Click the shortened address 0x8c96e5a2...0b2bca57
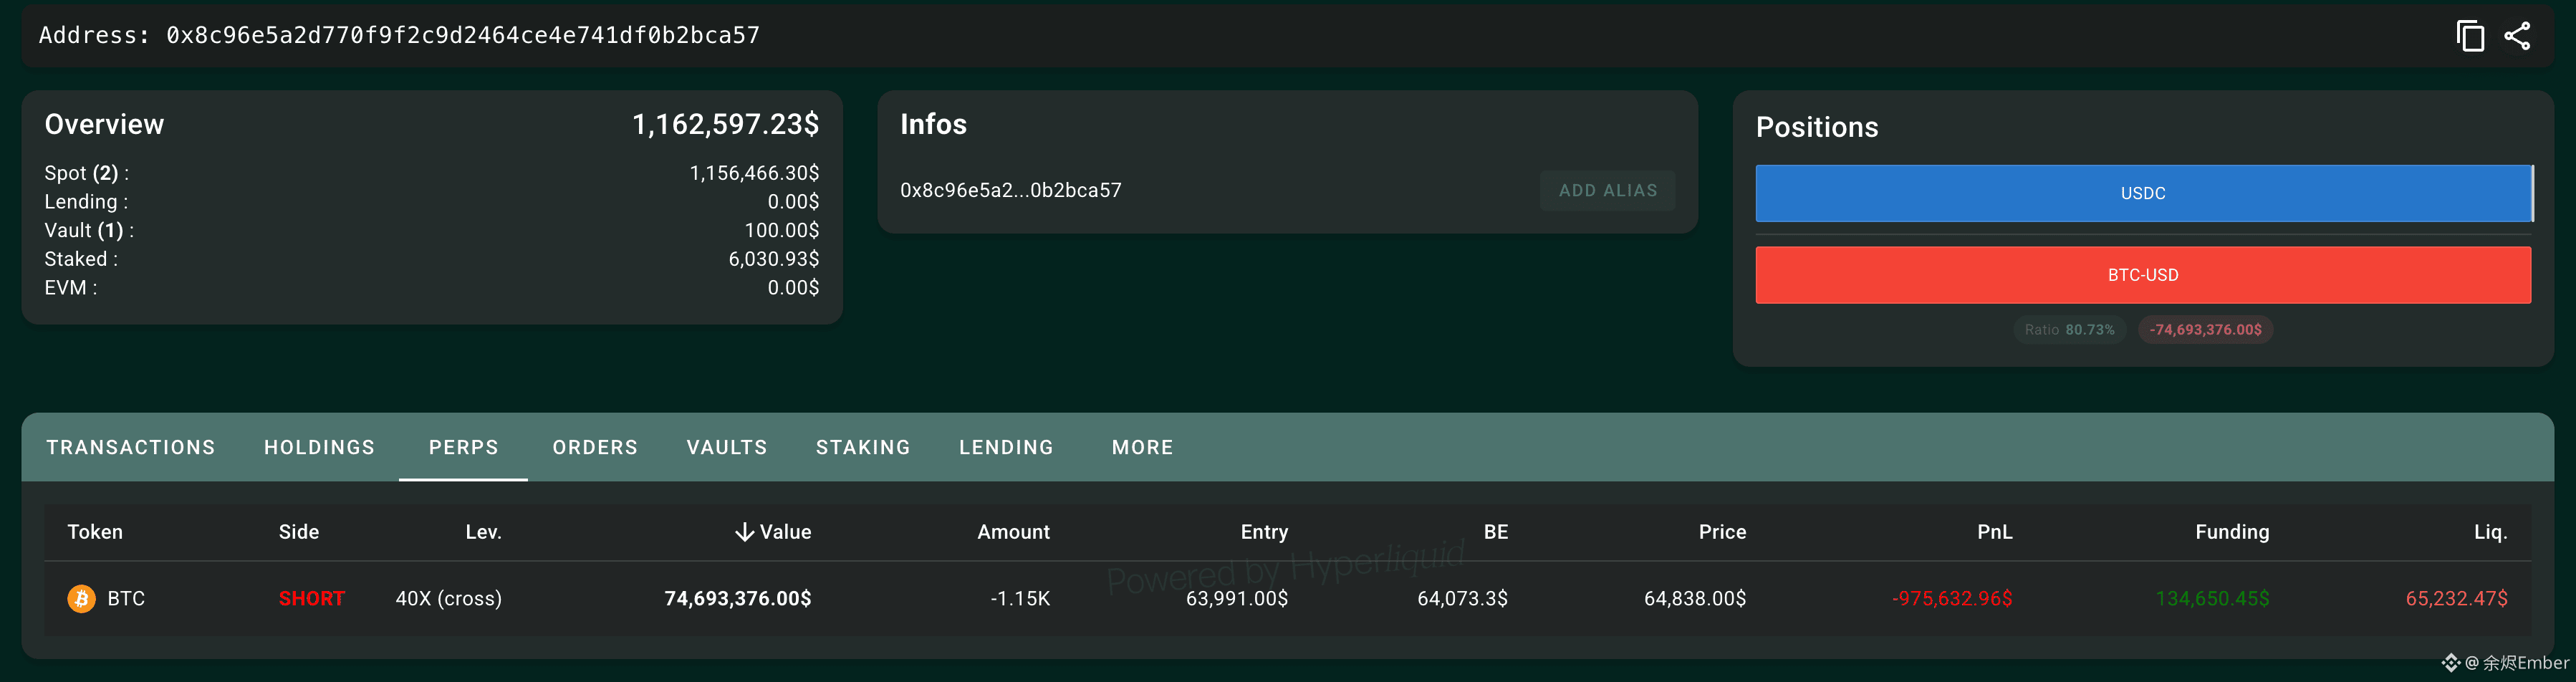 [x=1011, y=190]
